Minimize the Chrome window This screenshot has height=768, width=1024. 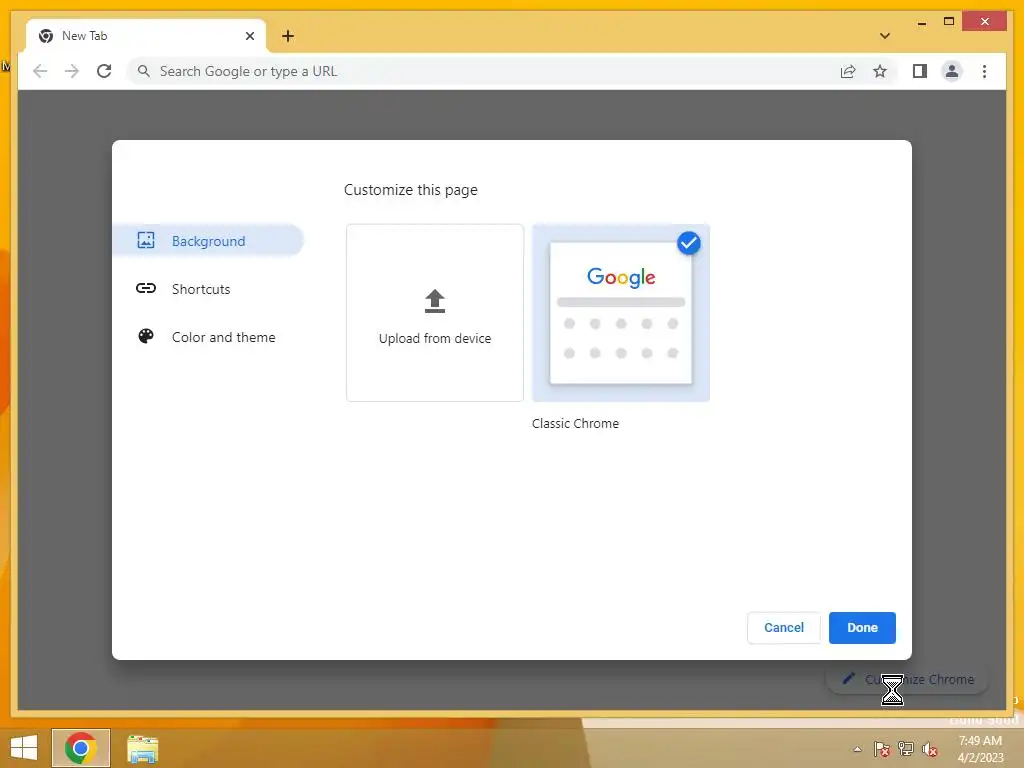click(x=921, y=22)
